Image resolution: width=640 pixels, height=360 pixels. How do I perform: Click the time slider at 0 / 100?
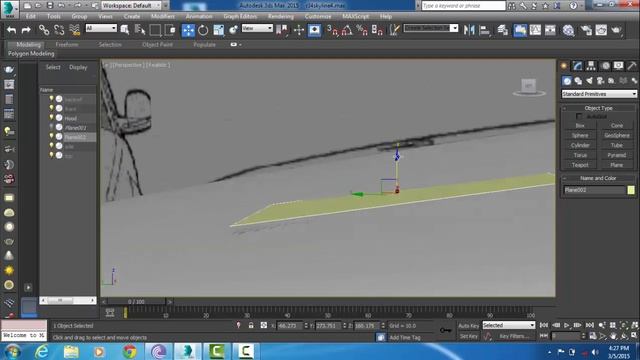[x=136, y=302]
